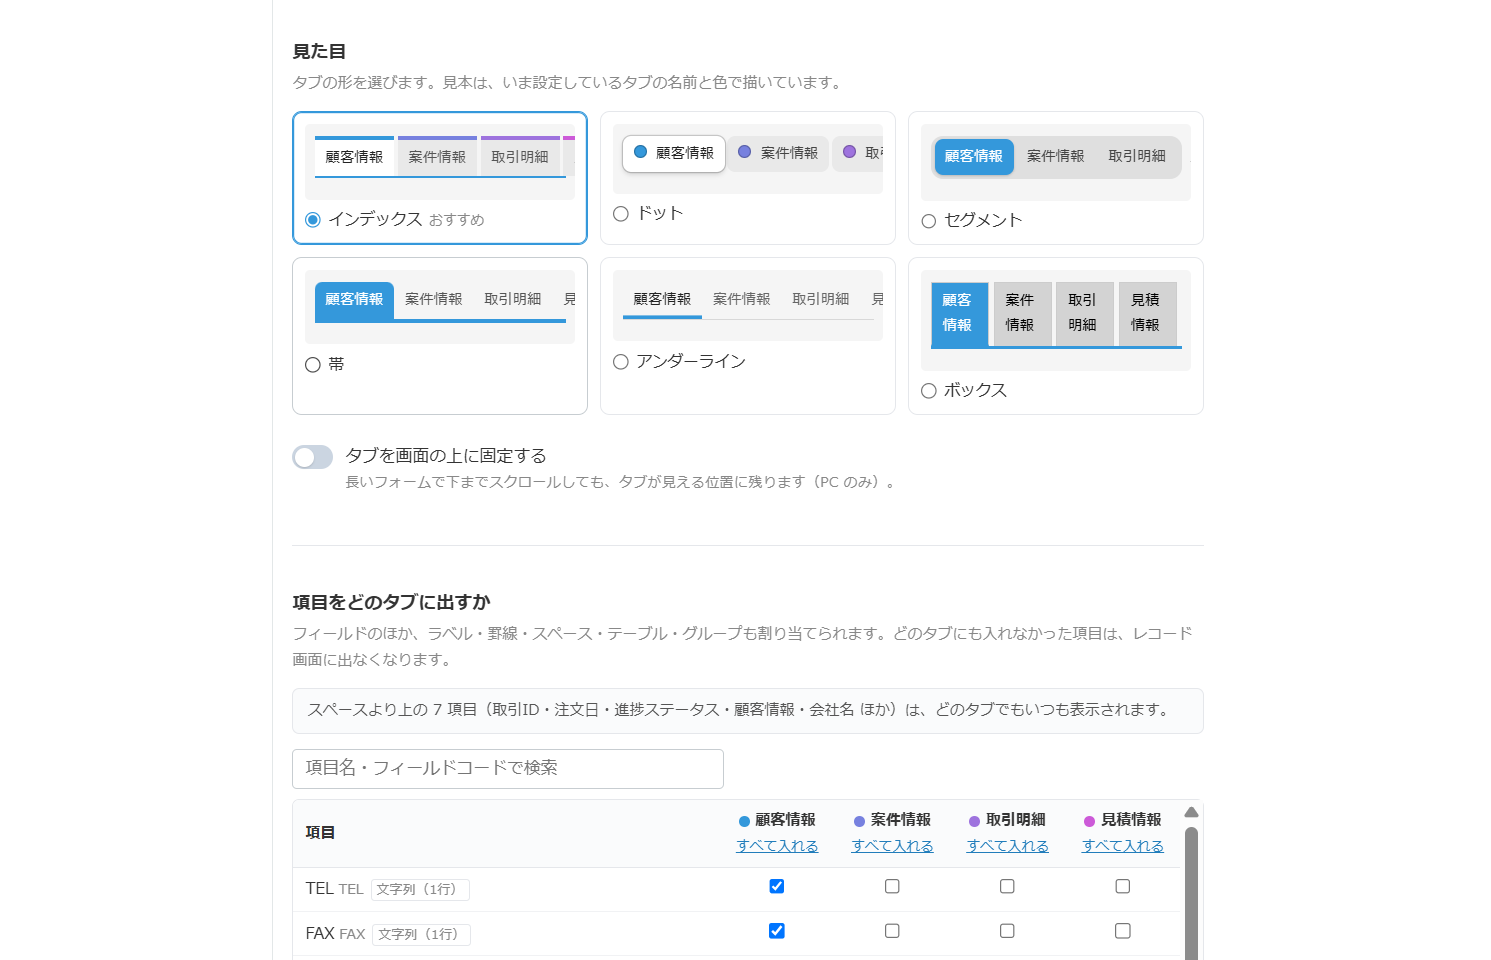1491x960 pixels.
Task: Click the インデックス style preview thumbnail
Action: click(x=440, y=162)
